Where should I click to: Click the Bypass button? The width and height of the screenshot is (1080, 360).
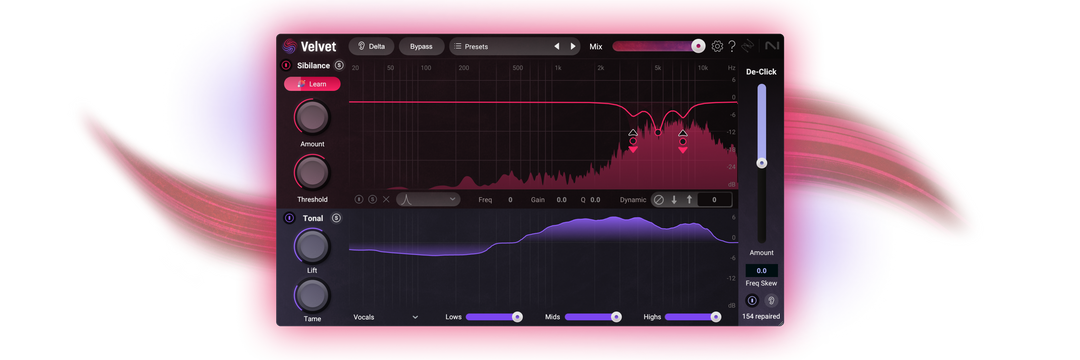(x=421, y=46)
